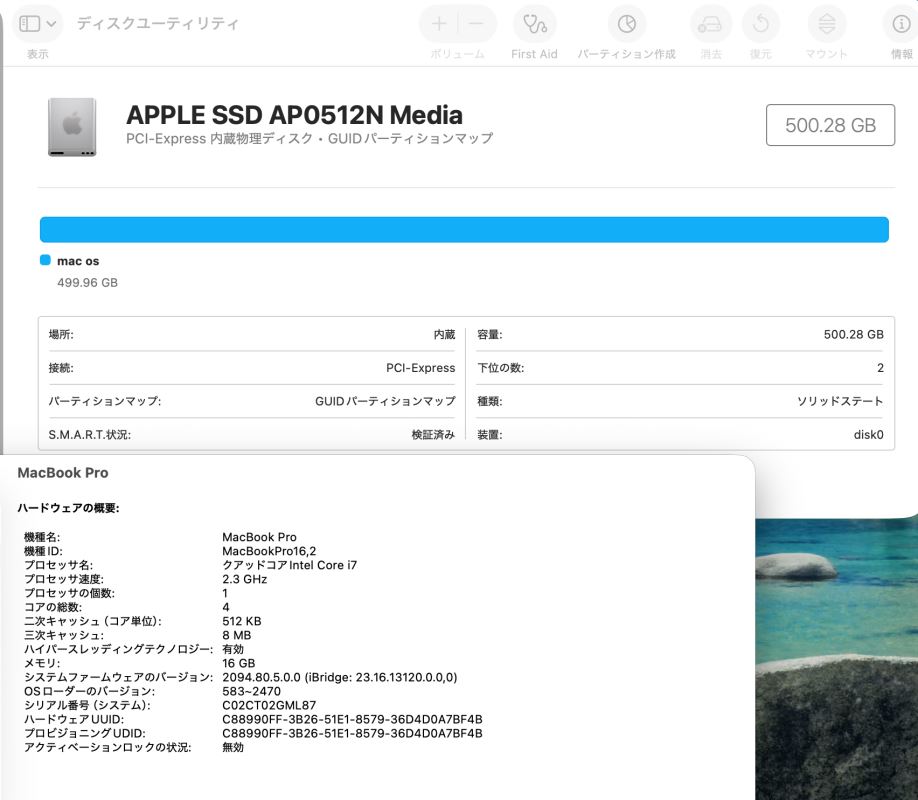Click the plus icon to add volume
Screen dimensions: 918x800
click(x=439, y=24)
